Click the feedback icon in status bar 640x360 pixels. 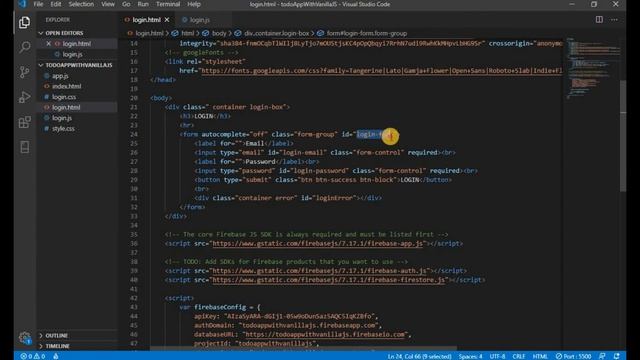(602, 356)
